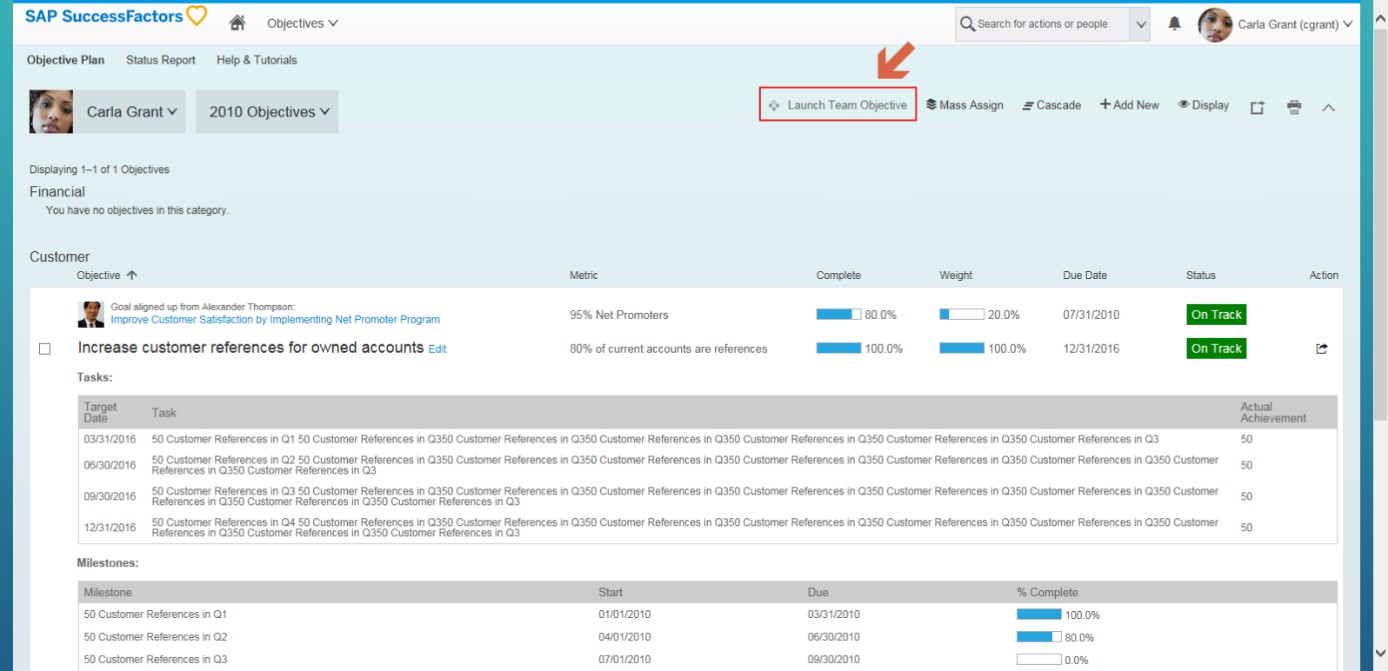1388x671 pixels.
Task: Switch to the Status Report tab
Action: (160, 60)
